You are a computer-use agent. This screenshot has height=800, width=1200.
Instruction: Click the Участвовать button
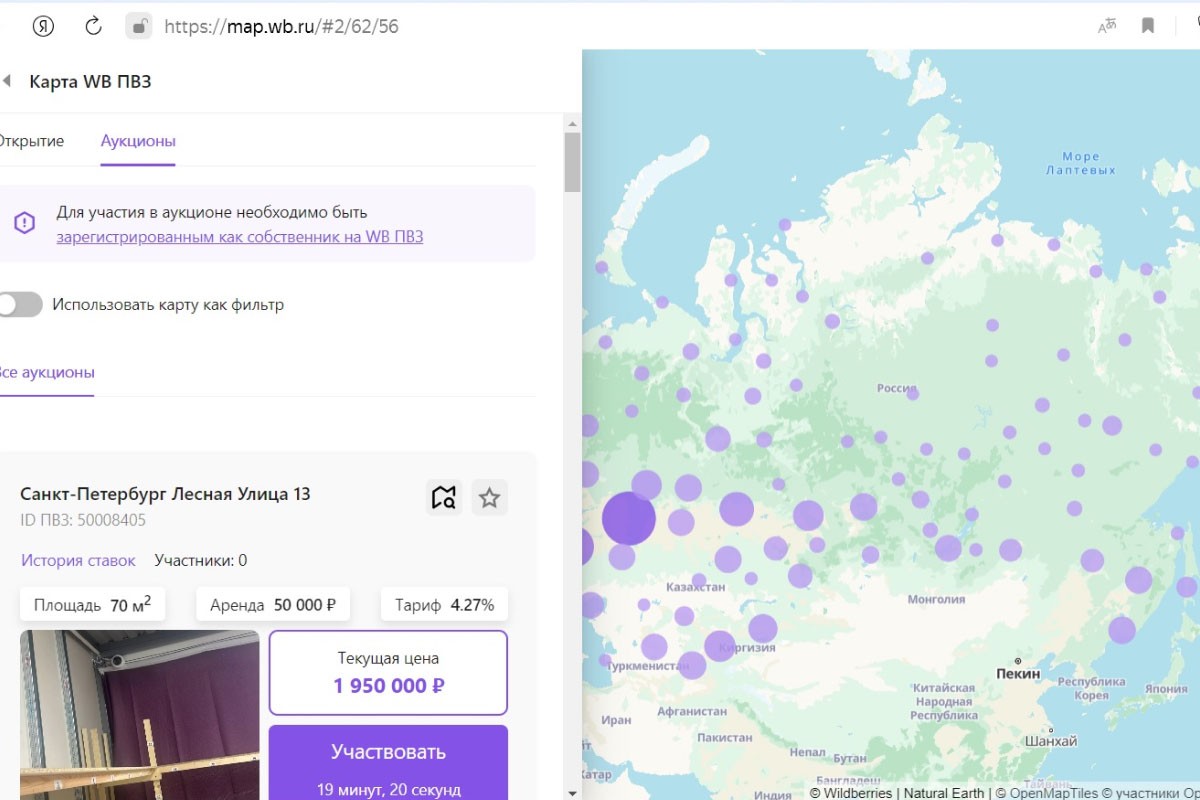tap(388, 763)
